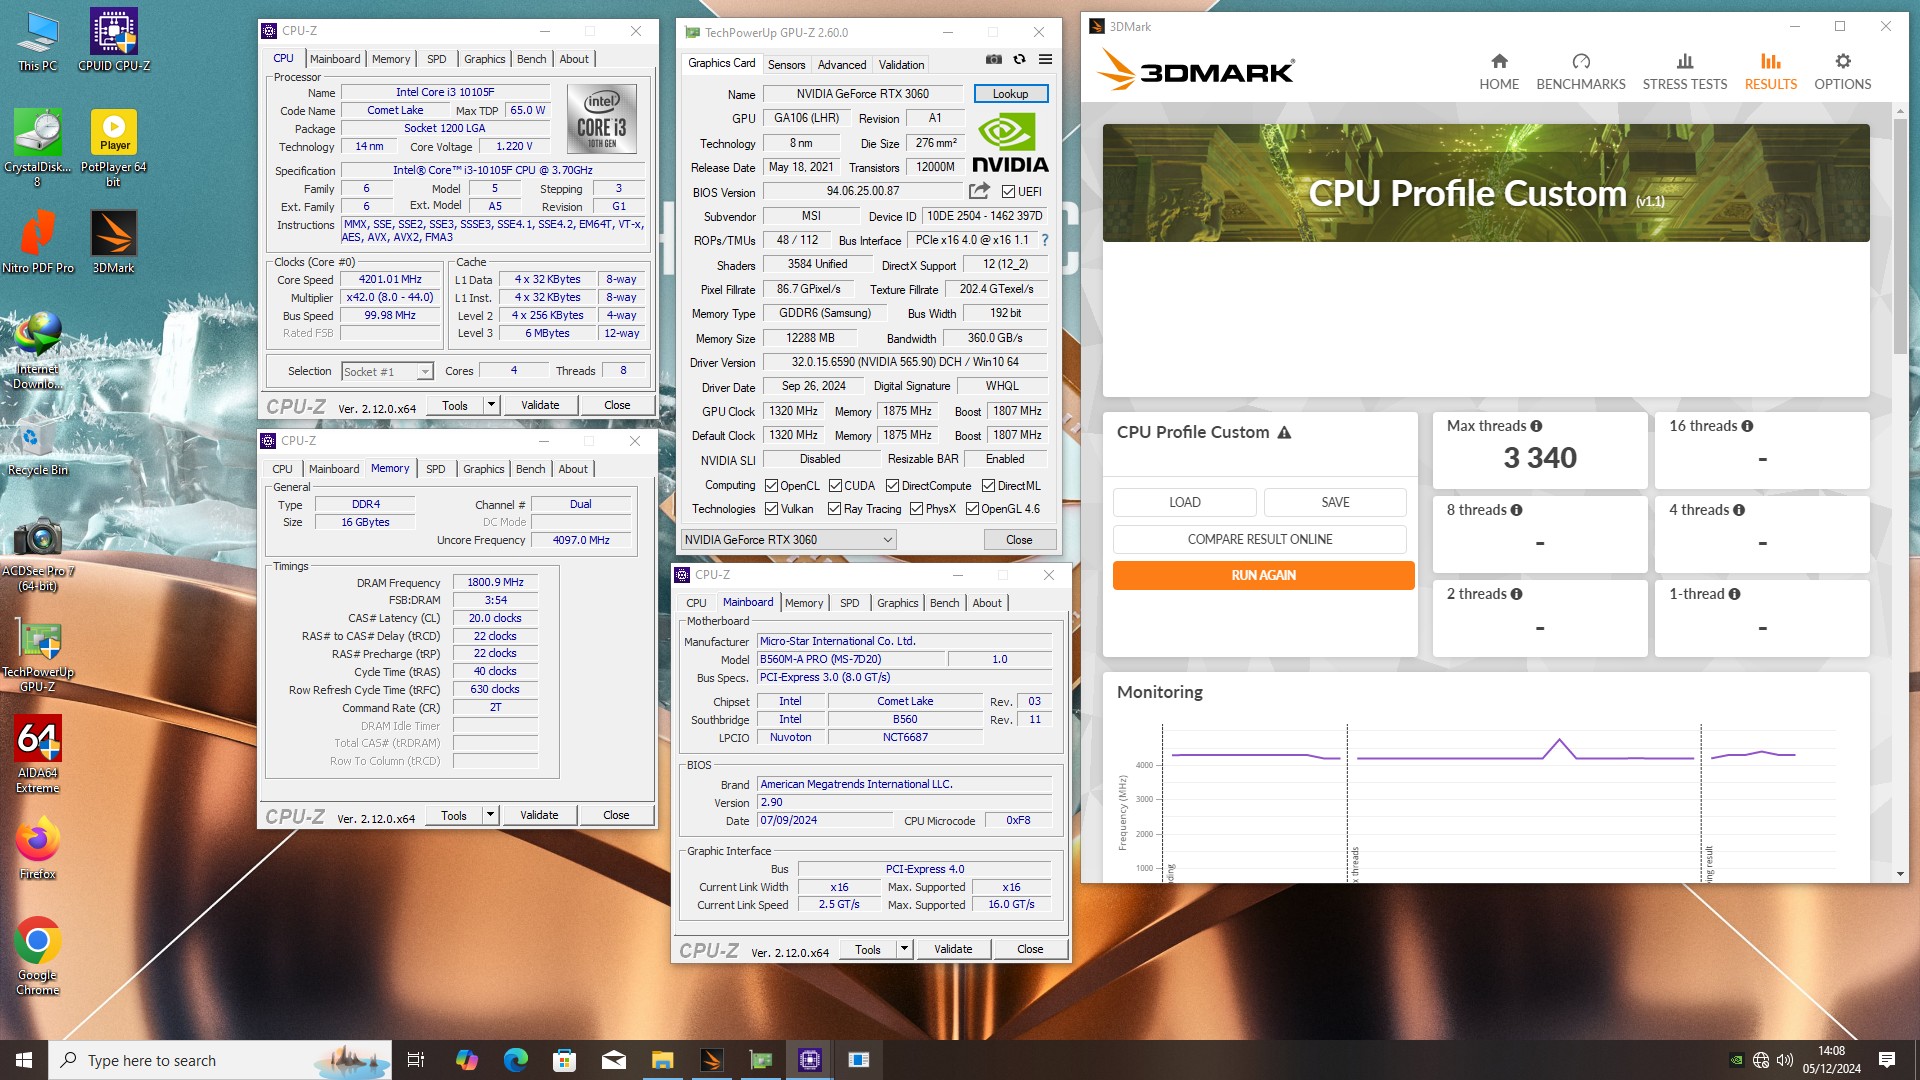Open SPD tab in CPU-Z Memory window

tap(436, 469)
